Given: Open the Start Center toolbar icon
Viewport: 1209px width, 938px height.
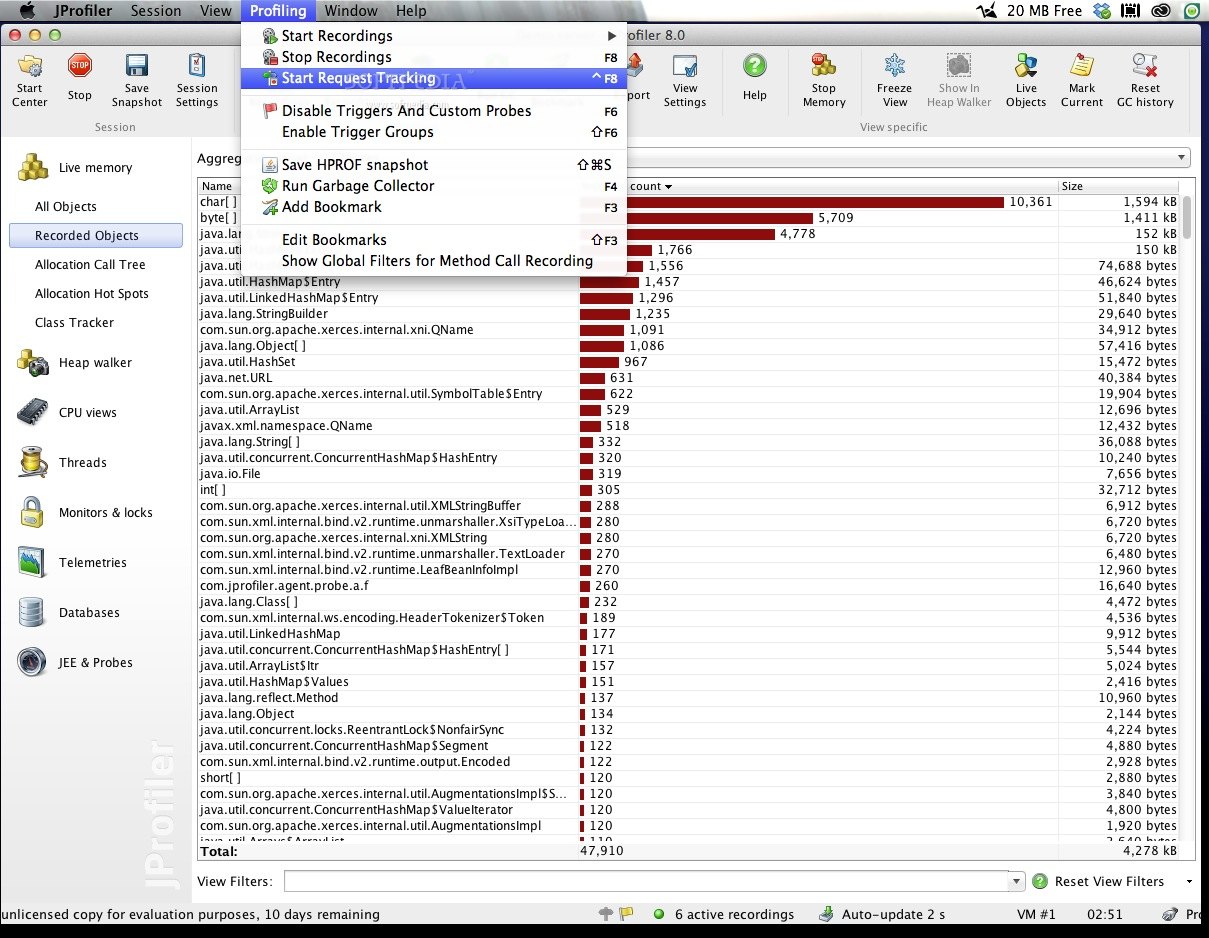Looking at the screenshot, I should [x=30, y=67].
